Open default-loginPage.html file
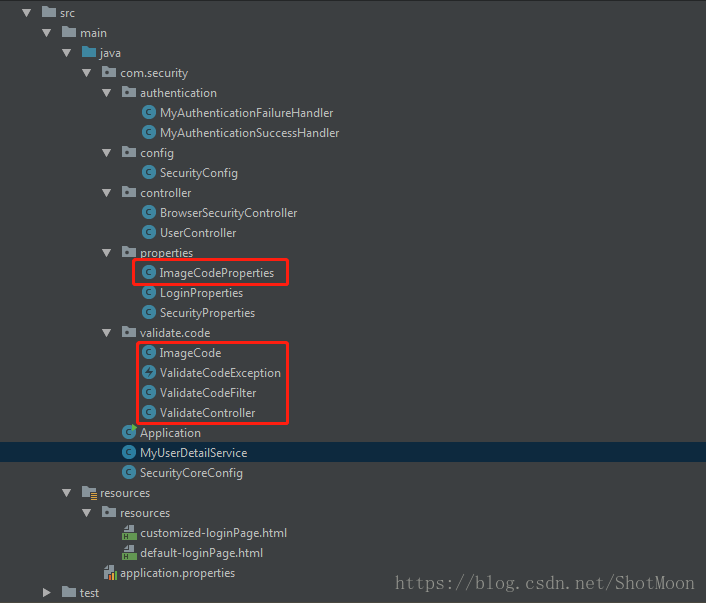Screen dimensions: 706x603 tap(201, 553)
